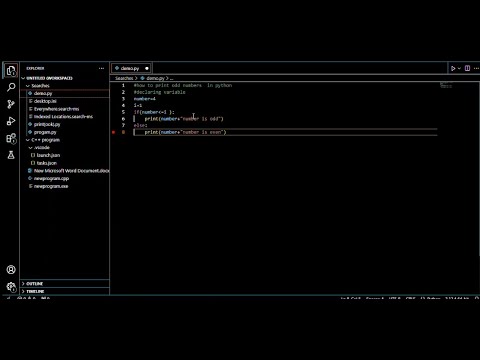Click the 'else:' line

pyautogui.click(x=140, y=126)
